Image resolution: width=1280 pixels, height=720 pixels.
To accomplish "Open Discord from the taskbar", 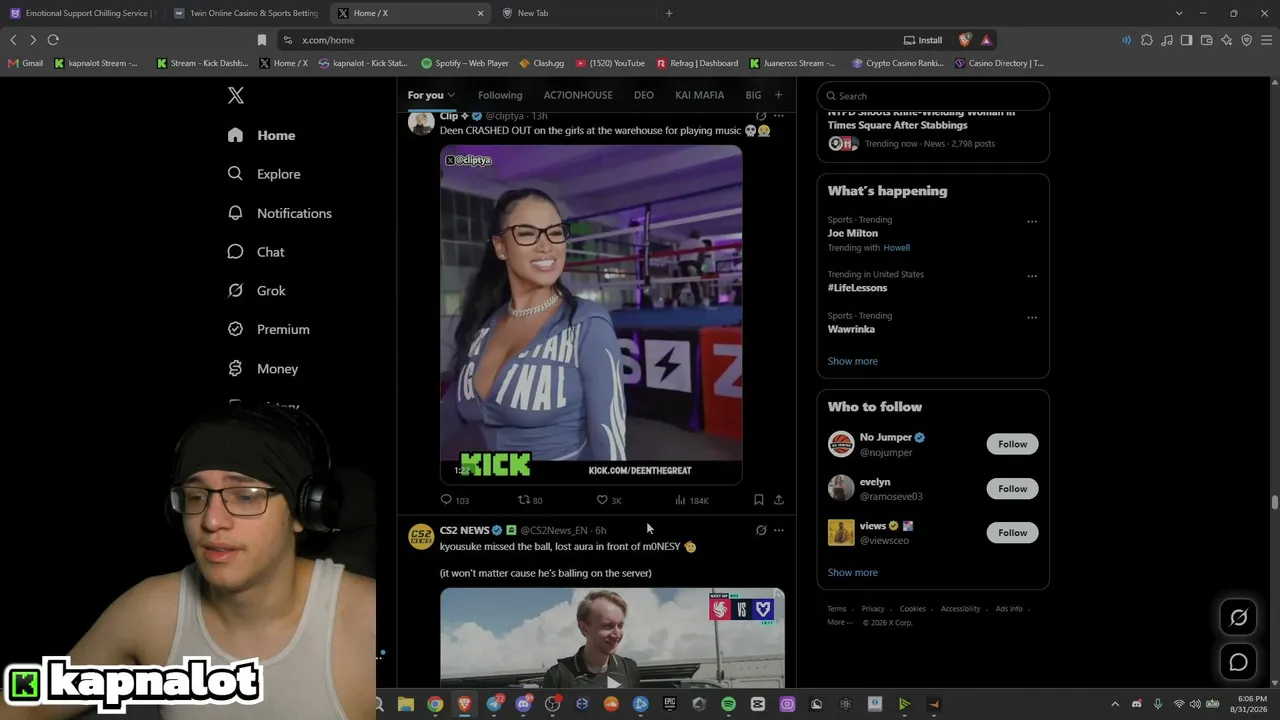I will coord(523,704).
